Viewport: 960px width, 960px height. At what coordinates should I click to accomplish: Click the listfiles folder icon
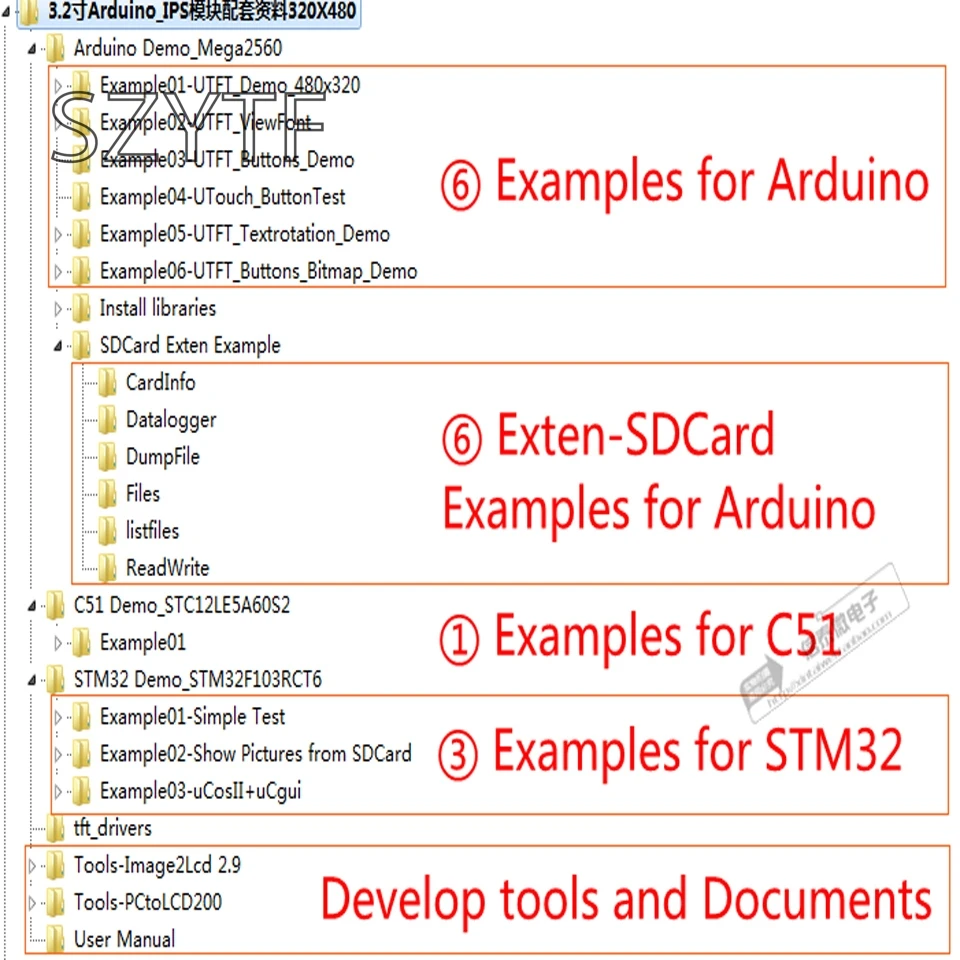pyautogui.click(x=107, y=531)
